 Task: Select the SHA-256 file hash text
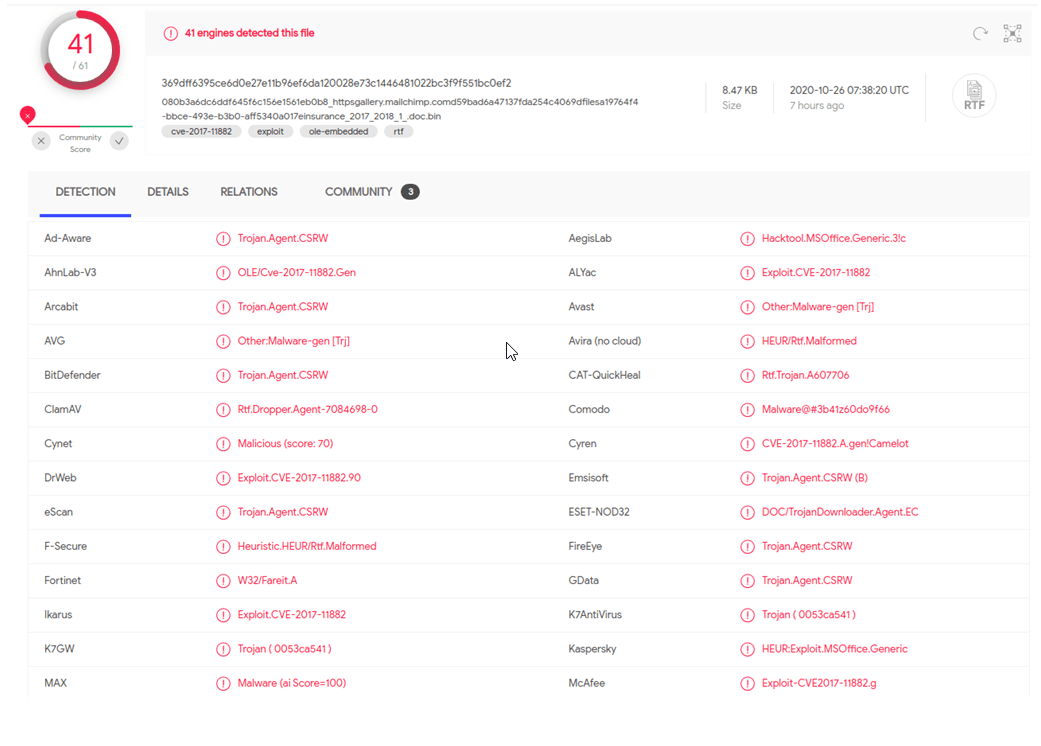[x=337, y=83]
